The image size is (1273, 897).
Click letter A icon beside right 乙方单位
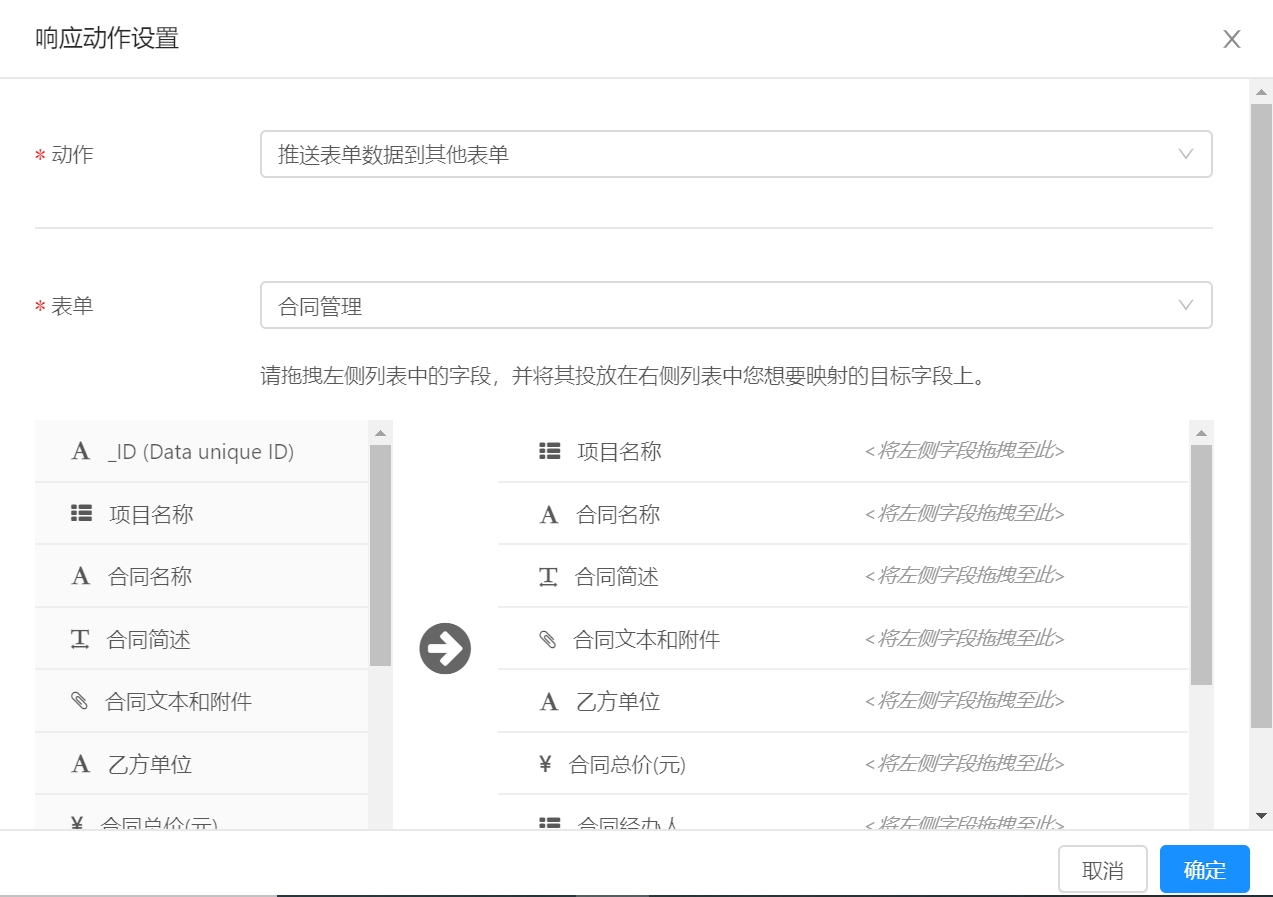pos(548,702)
